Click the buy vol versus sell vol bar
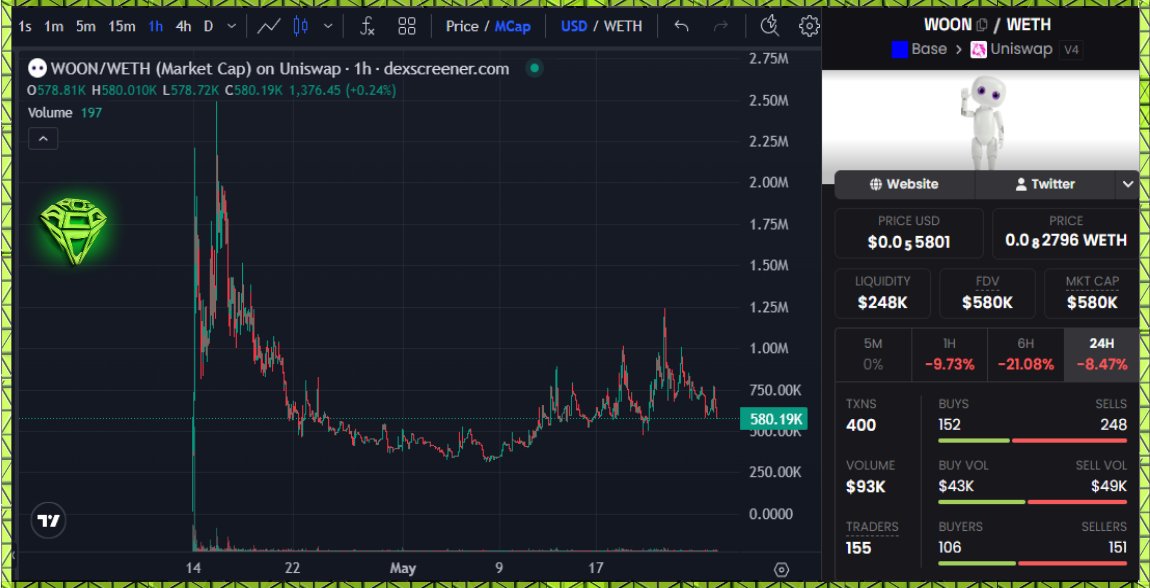 (1032, 502)
